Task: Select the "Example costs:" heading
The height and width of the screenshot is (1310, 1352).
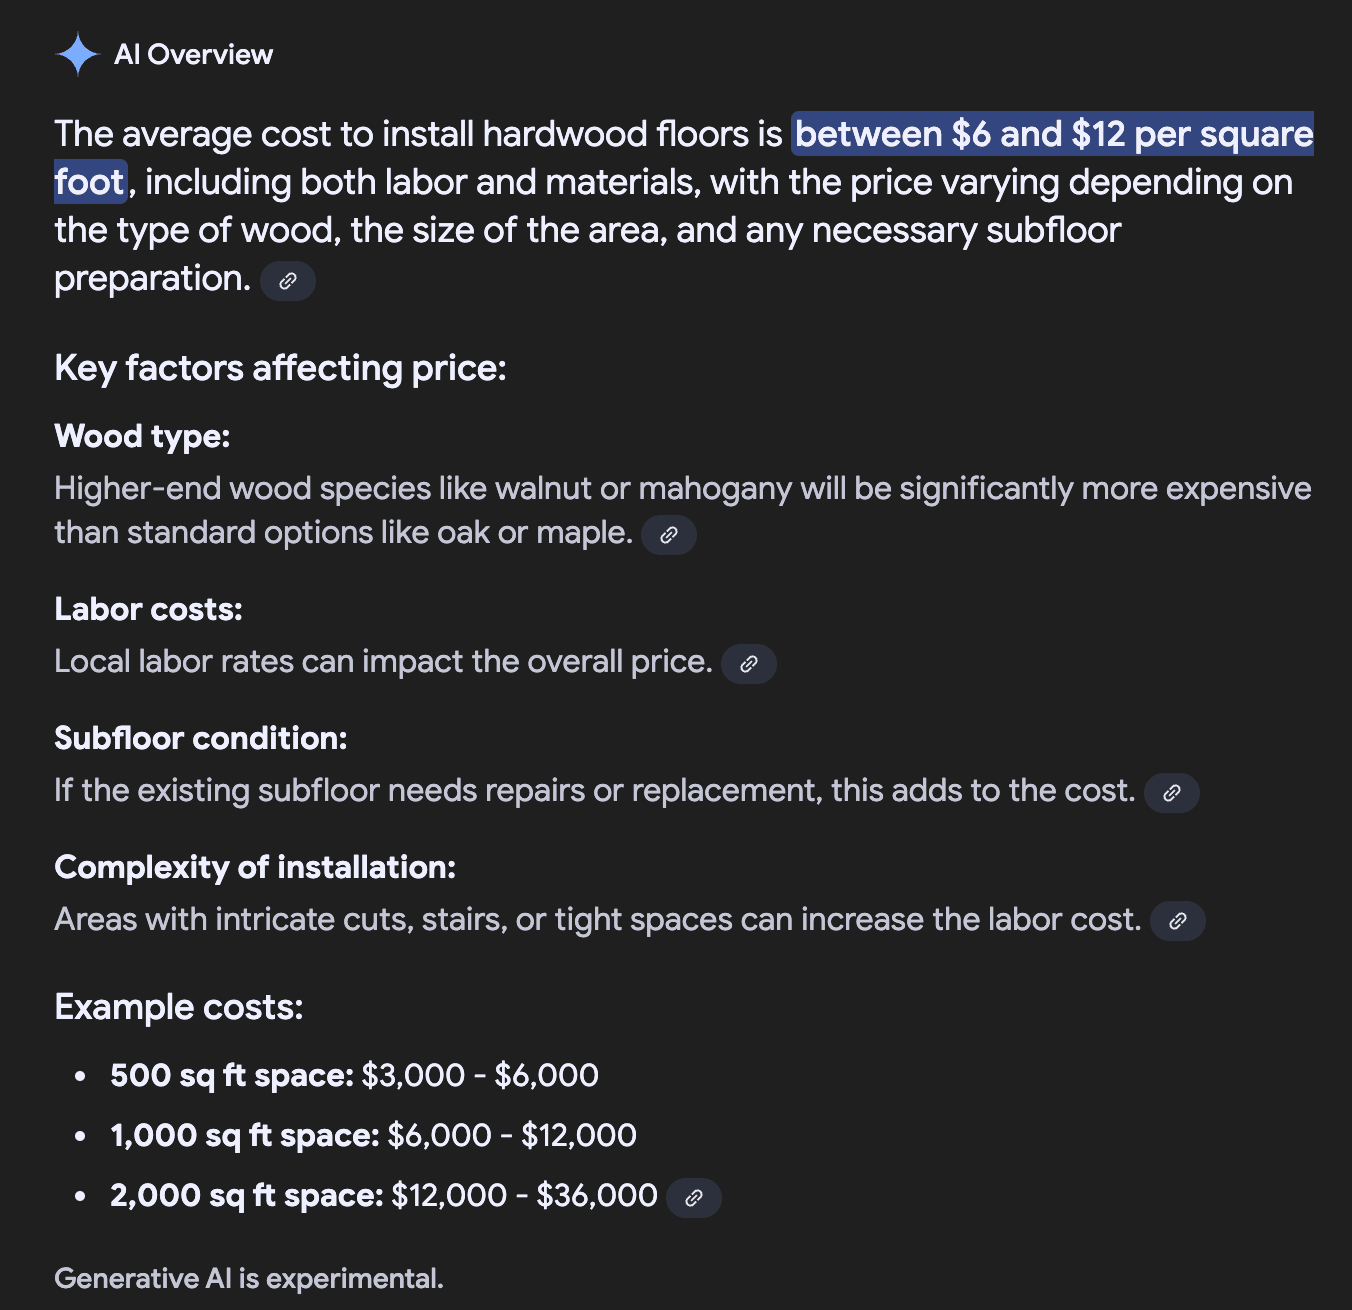Action: point(179,1007)
